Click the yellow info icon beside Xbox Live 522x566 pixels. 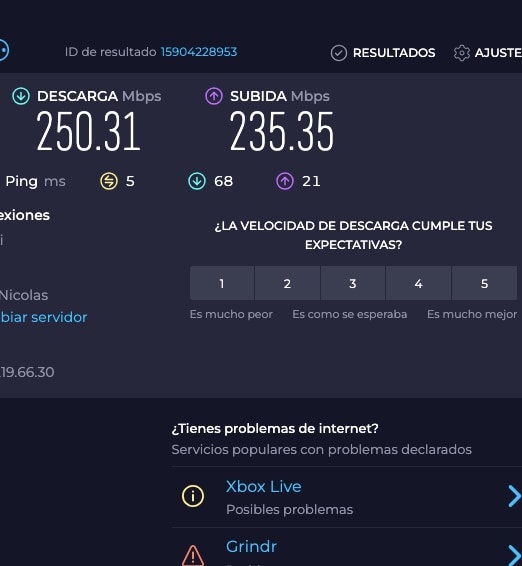[x=193, y=496]
